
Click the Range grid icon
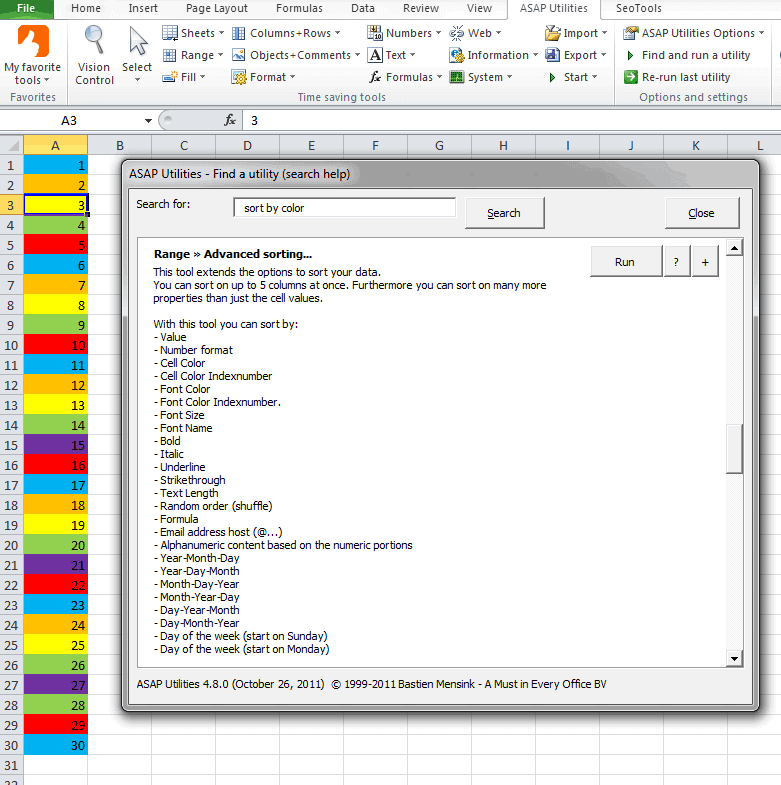(x=170, y=55)
